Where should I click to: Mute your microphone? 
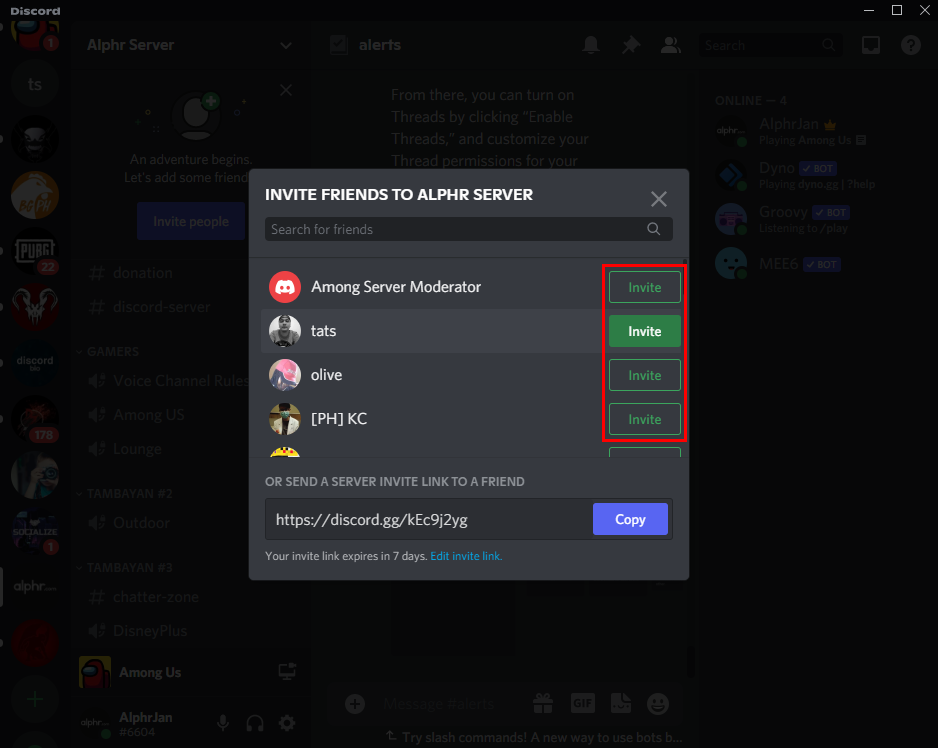(222, 722)
